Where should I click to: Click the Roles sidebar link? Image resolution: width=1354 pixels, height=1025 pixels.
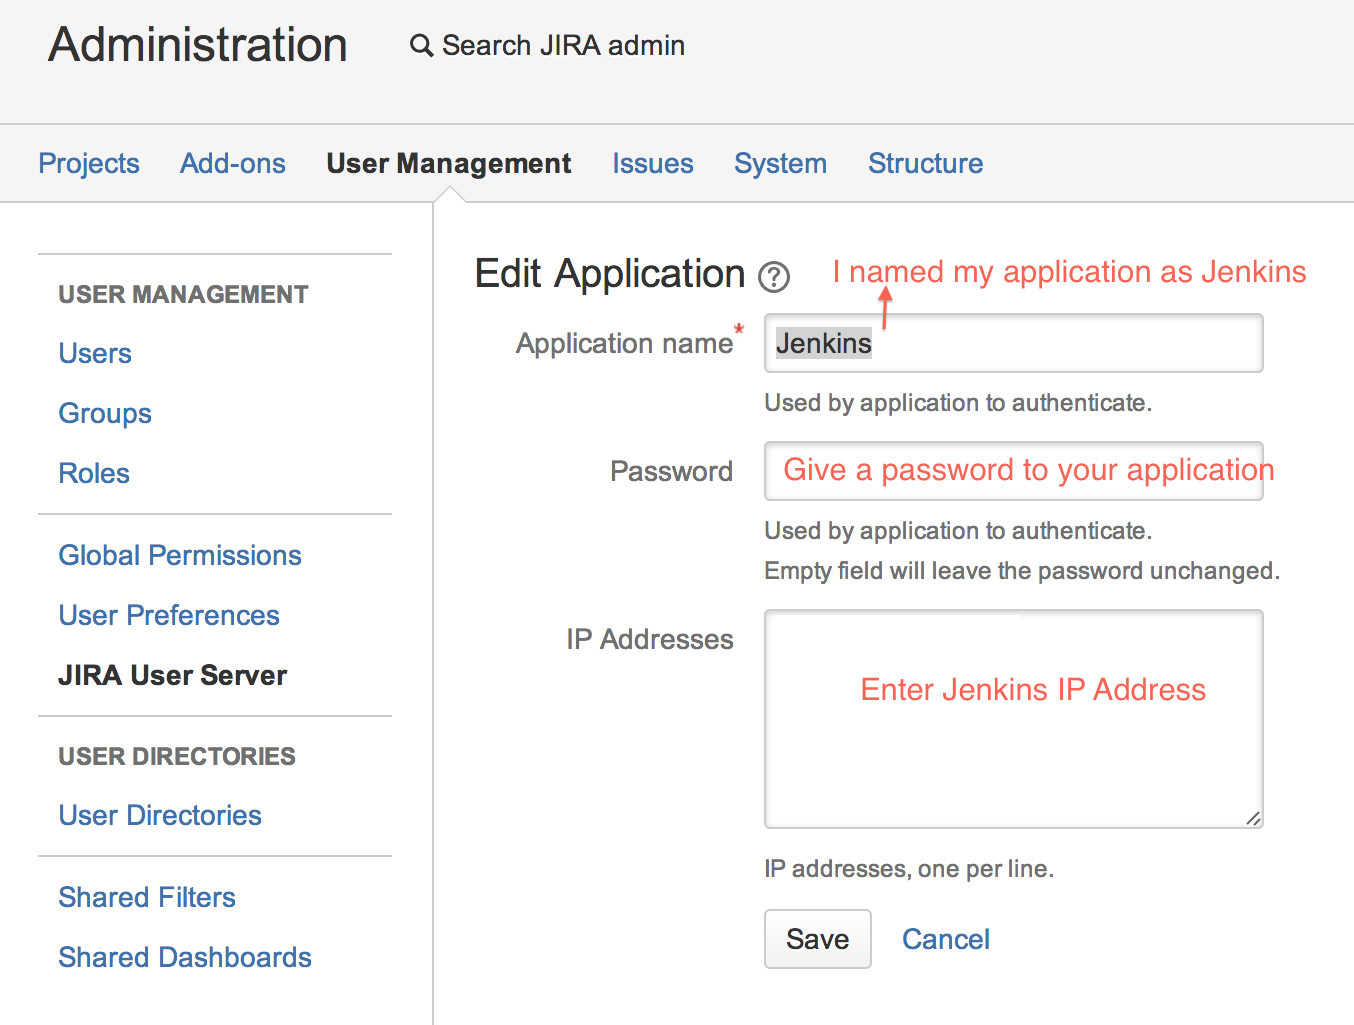click(94, 473)
